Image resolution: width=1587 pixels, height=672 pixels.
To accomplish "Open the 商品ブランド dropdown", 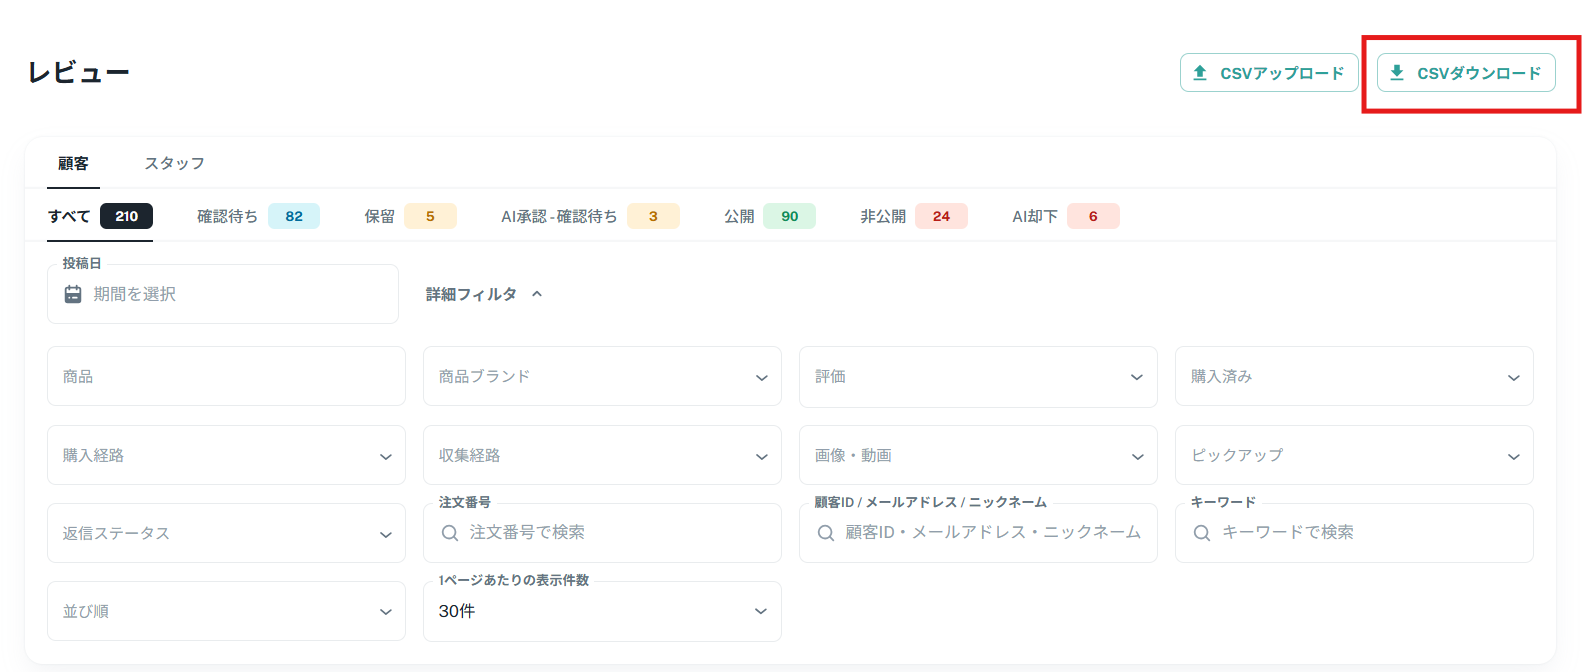I will (x=602, y=376).
